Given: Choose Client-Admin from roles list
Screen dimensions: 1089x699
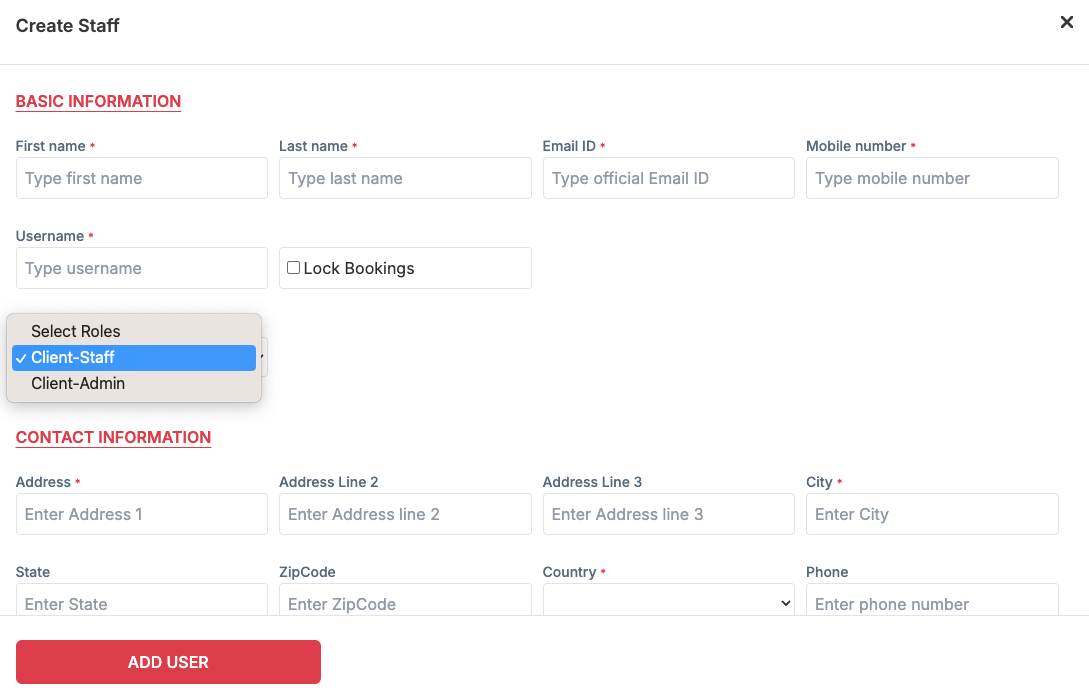Looking at the screenshot, I should [78, 383].
